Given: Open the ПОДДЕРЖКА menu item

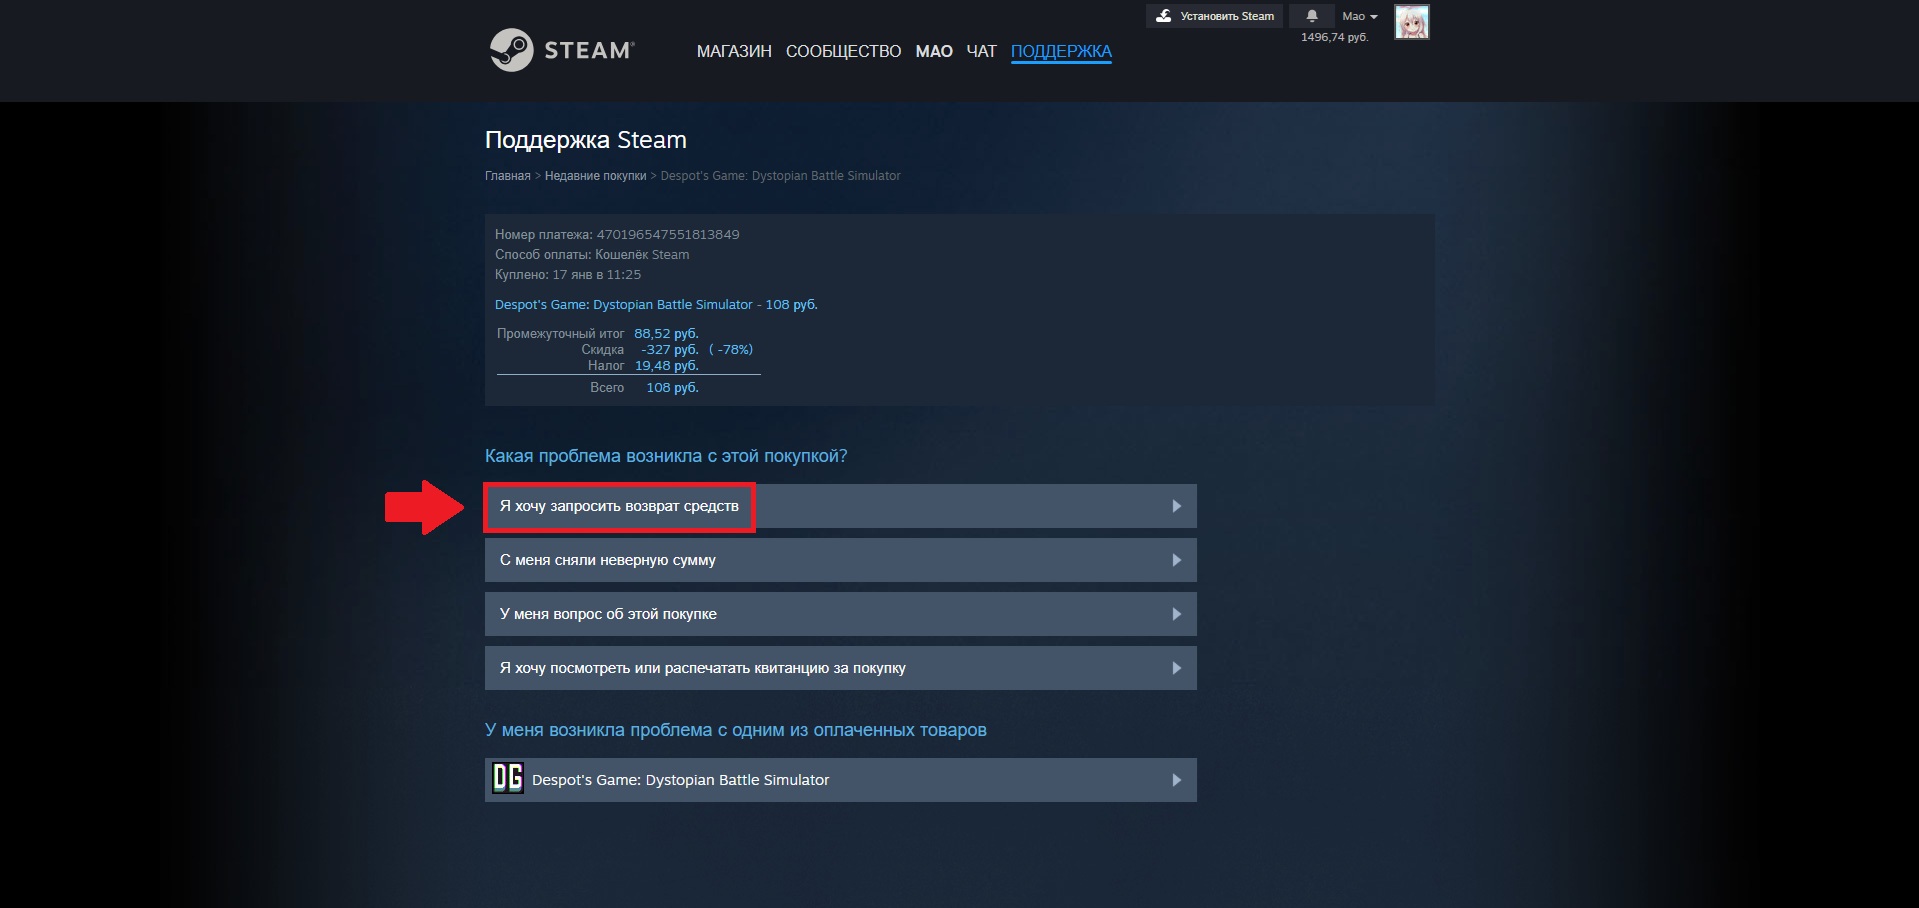Looking at the screenshot, I should pyautogui.click(x=1061, y=51).
